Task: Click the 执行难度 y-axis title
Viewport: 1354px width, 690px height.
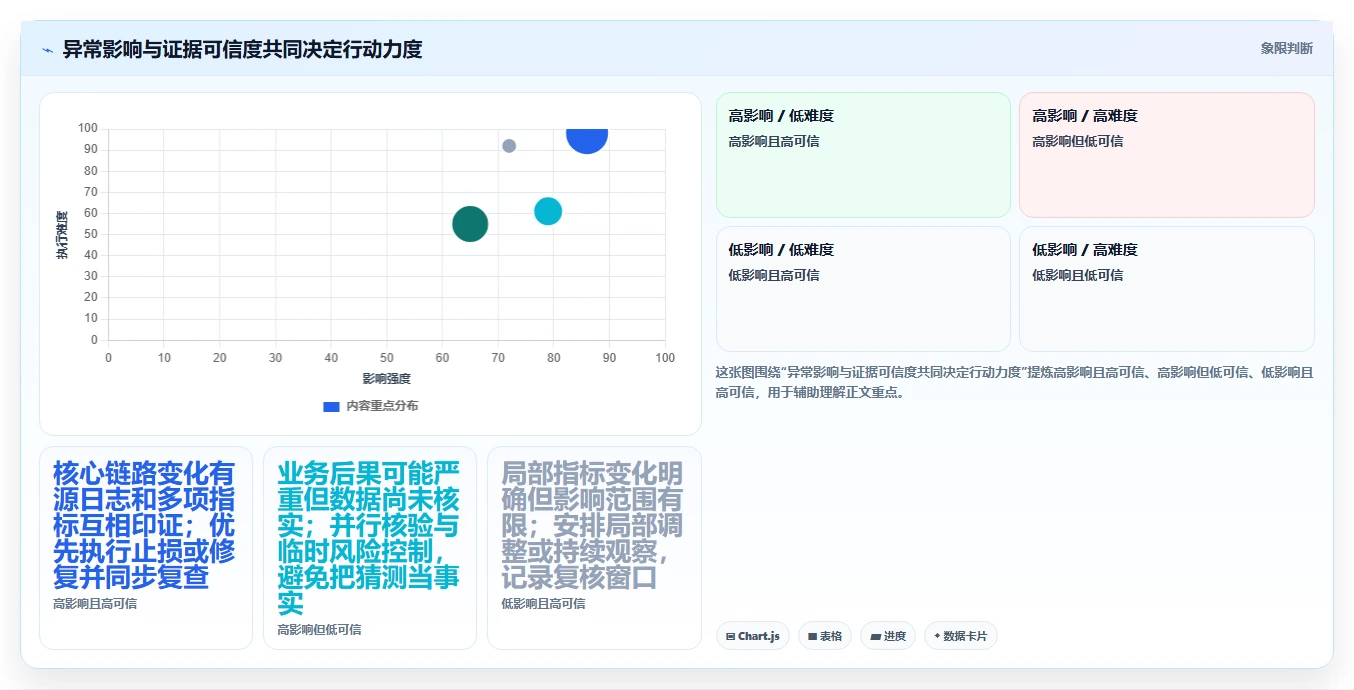Action: [x=62, y=235]
